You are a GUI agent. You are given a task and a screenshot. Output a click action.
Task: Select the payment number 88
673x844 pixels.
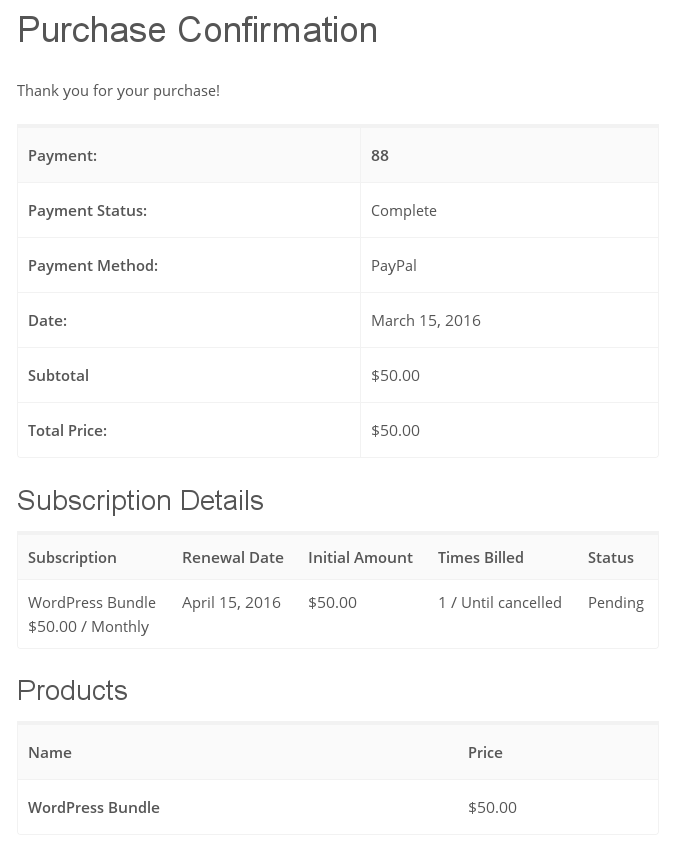[x=380, y=155]
